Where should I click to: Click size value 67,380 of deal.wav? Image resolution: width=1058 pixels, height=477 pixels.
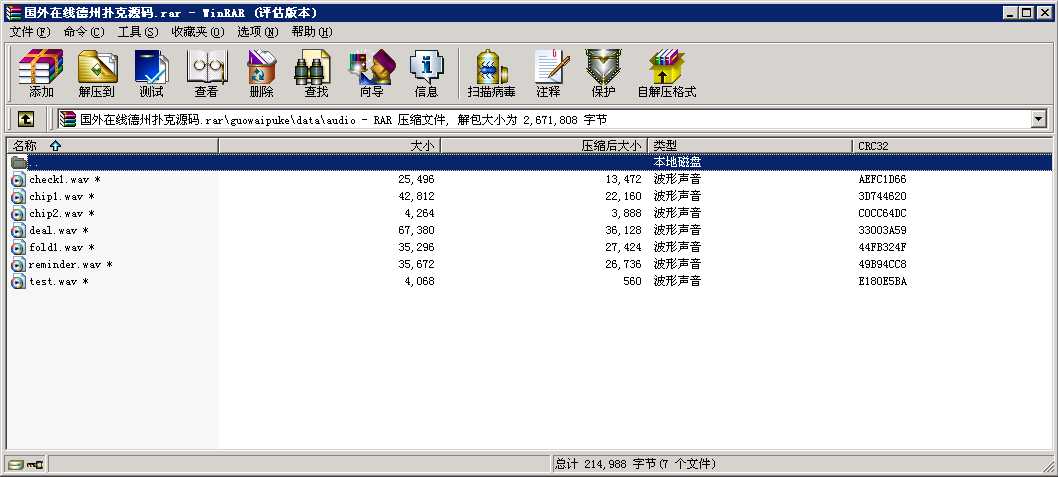click(x=416, y=230)
